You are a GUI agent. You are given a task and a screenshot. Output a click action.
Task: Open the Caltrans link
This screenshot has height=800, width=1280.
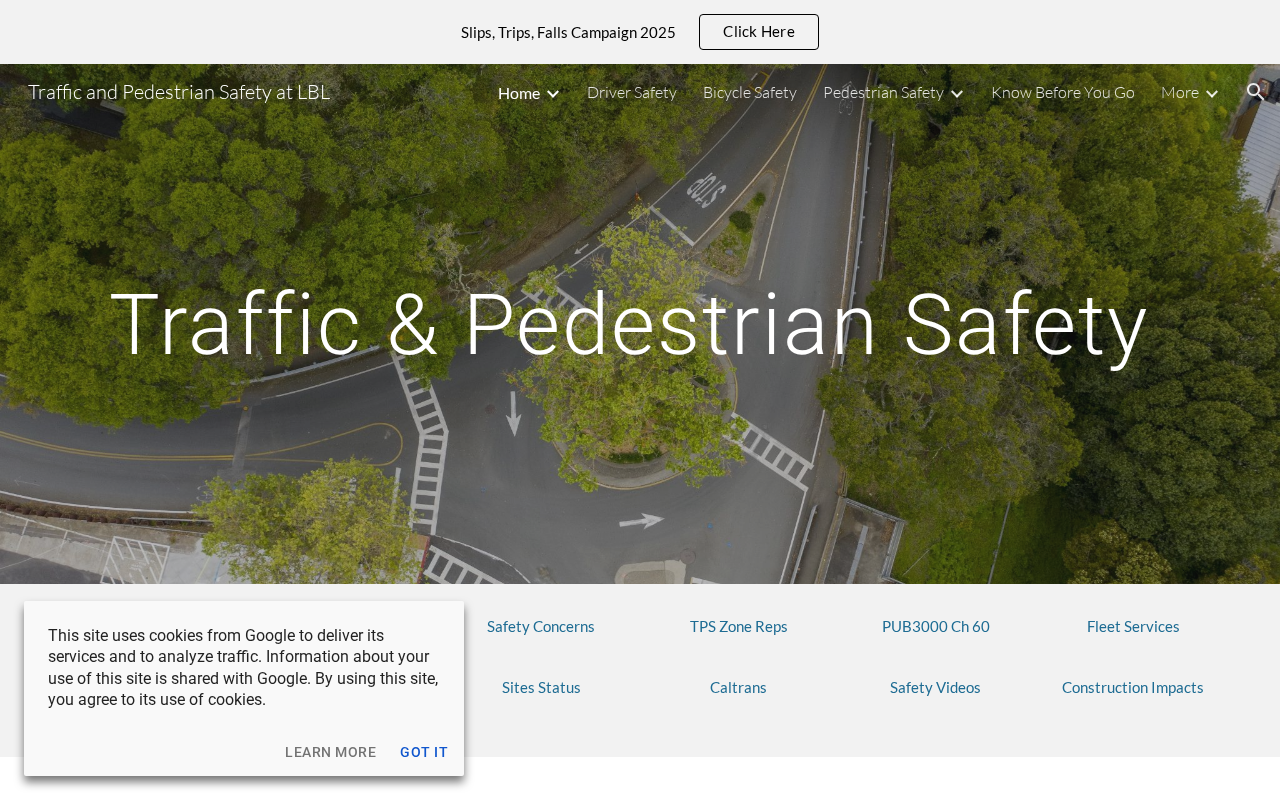pyautogui.click(x=738, y=688)
